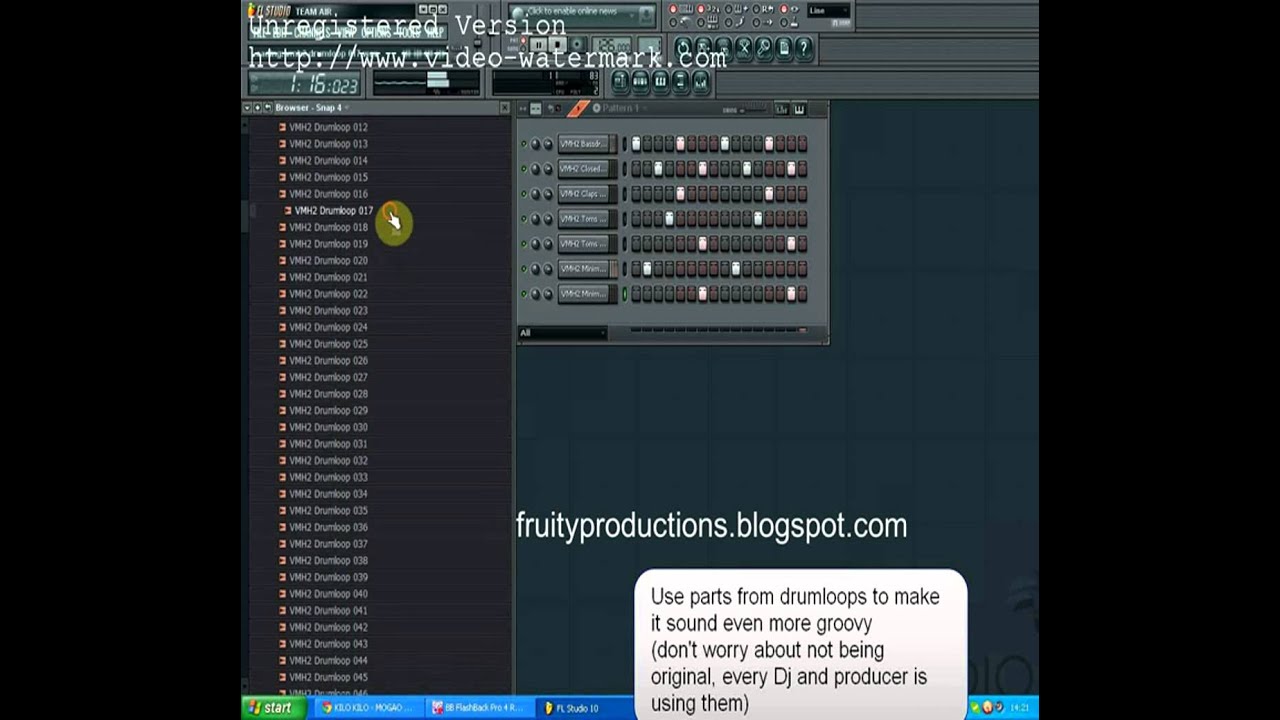
Task: Select VMH2 Drumloop 018 in browser
Action: click(328, 227)
